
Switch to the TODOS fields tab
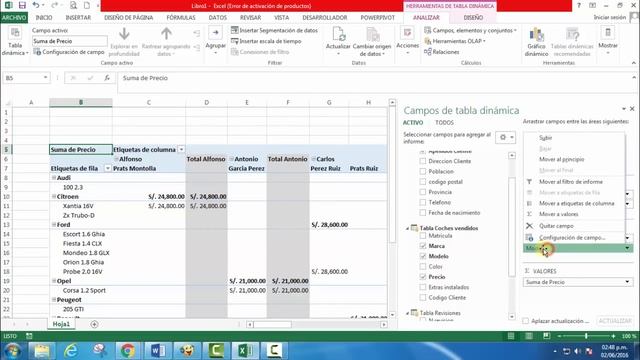(444, 122)
